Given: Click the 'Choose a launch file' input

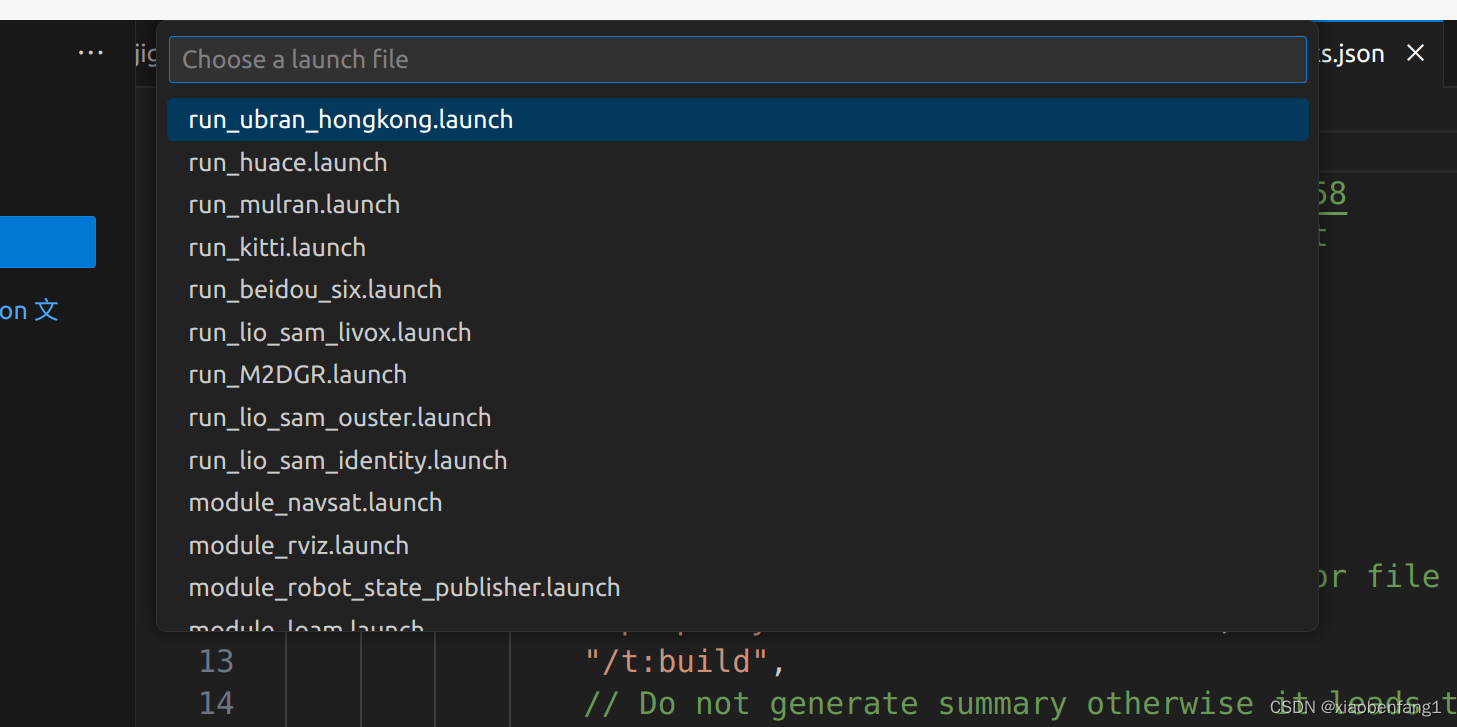Looking at the screenshot, I should [737, 59].
